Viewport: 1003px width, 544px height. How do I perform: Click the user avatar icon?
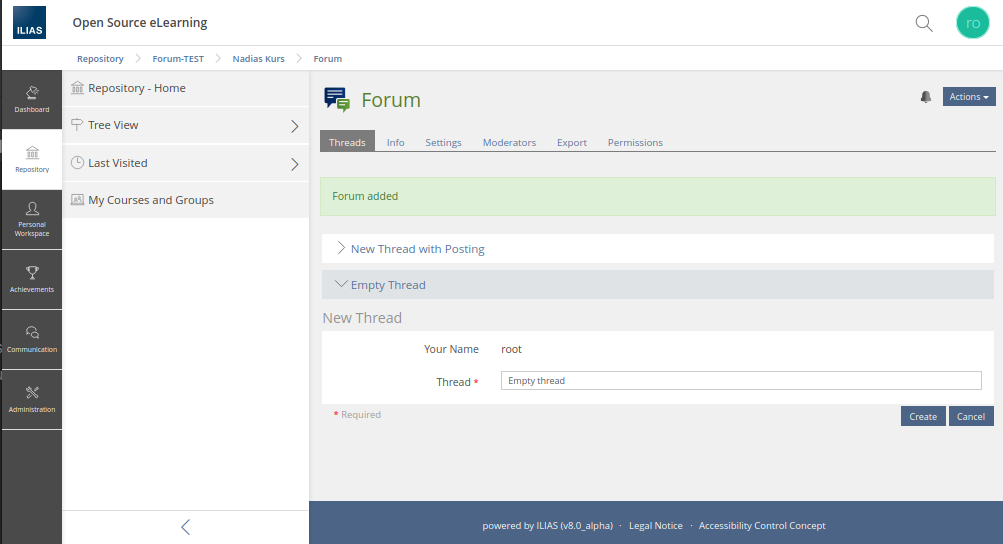[972, 23]
